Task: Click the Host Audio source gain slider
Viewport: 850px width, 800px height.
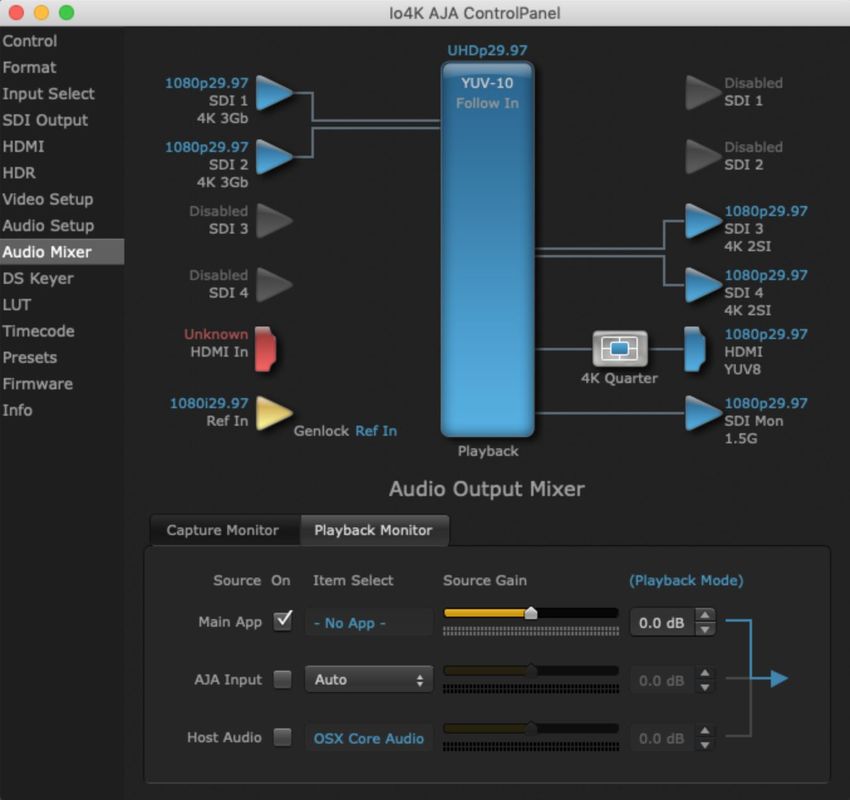Action: coord(531,729)
